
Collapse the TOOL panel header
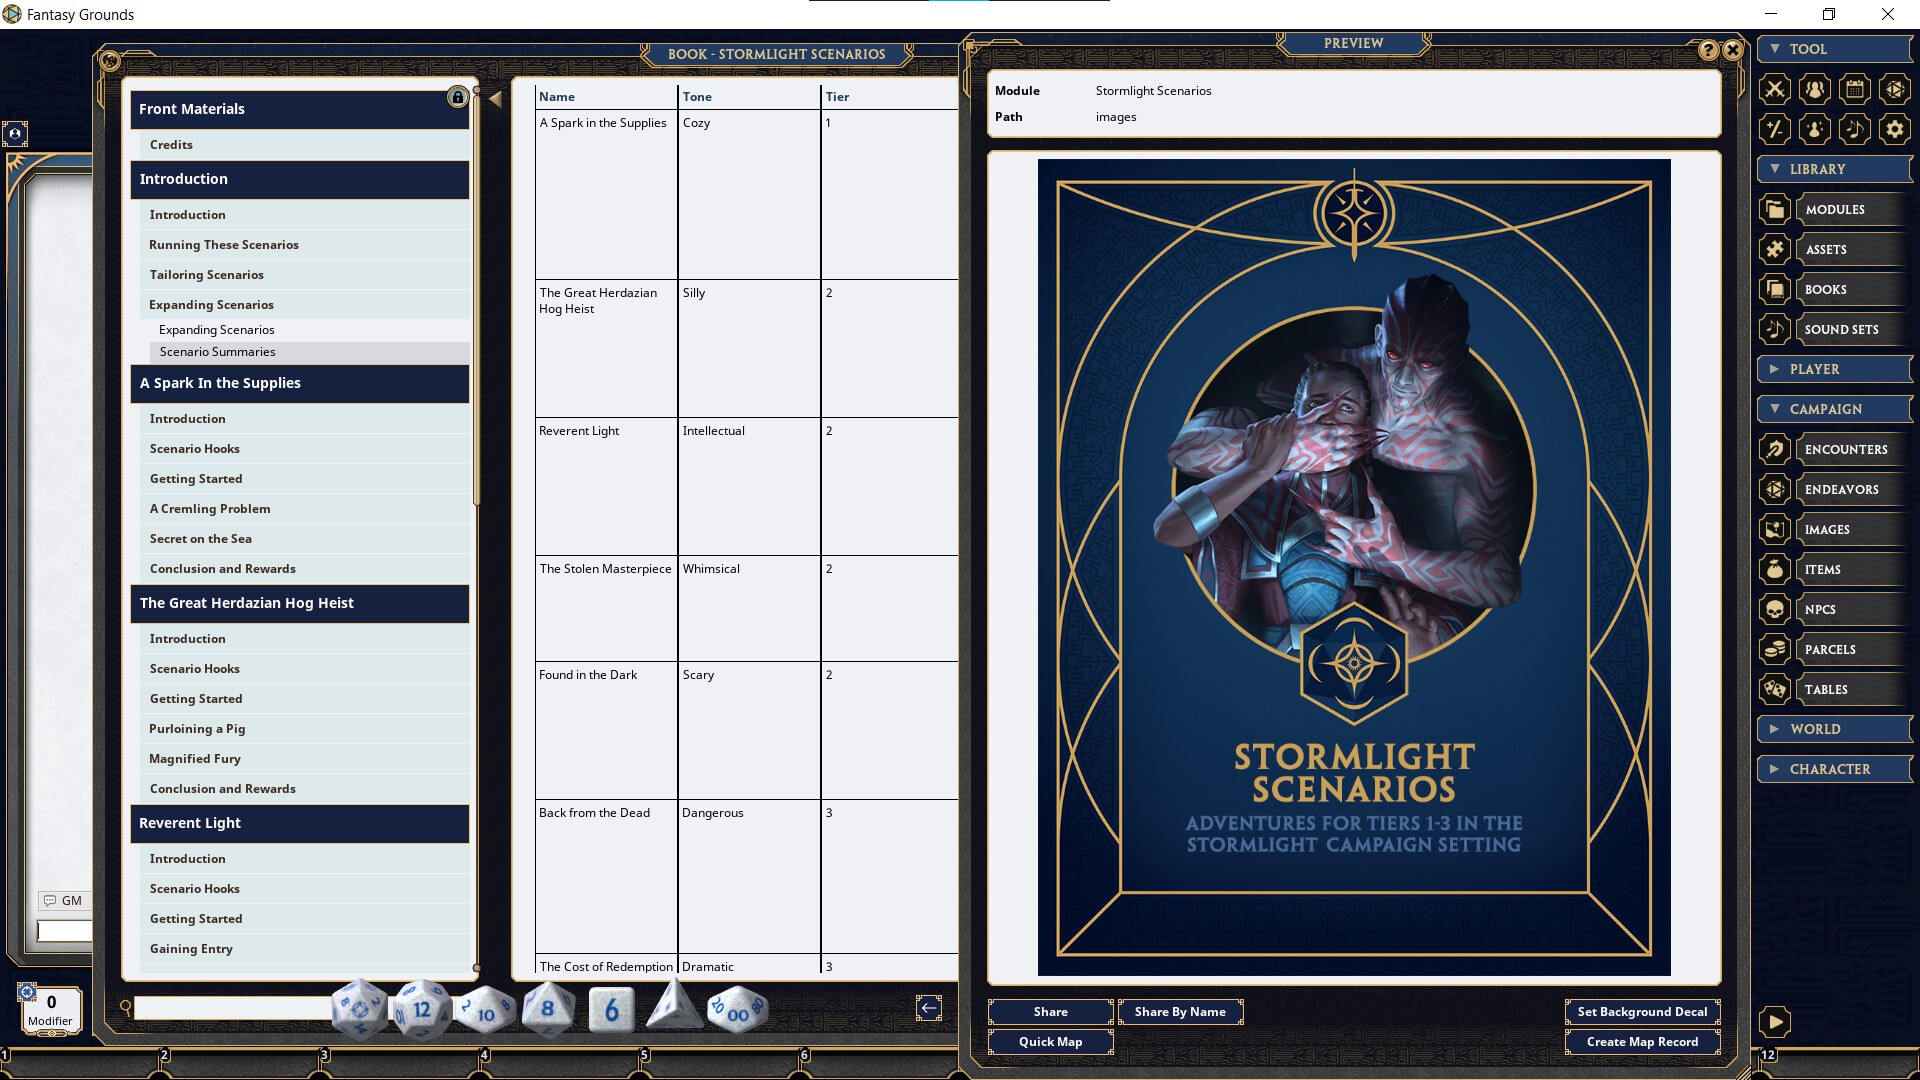pyautogui.click(x=1776, y=48)
